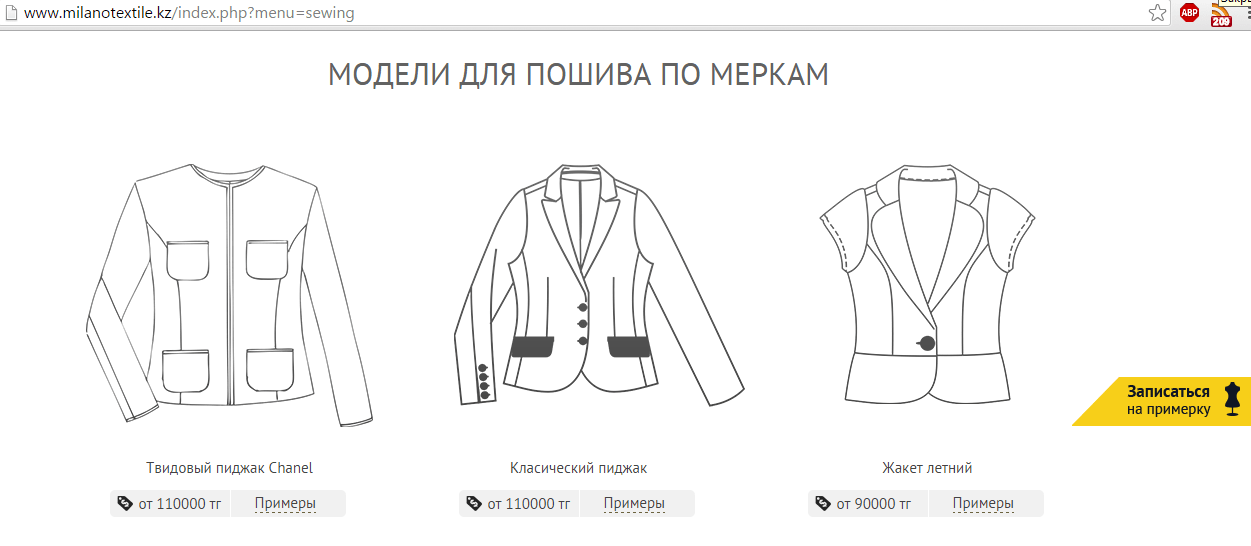The image size is (1251, 546).
Task: Click the Класический пиджак title
Action: click(x=578, y=468)
